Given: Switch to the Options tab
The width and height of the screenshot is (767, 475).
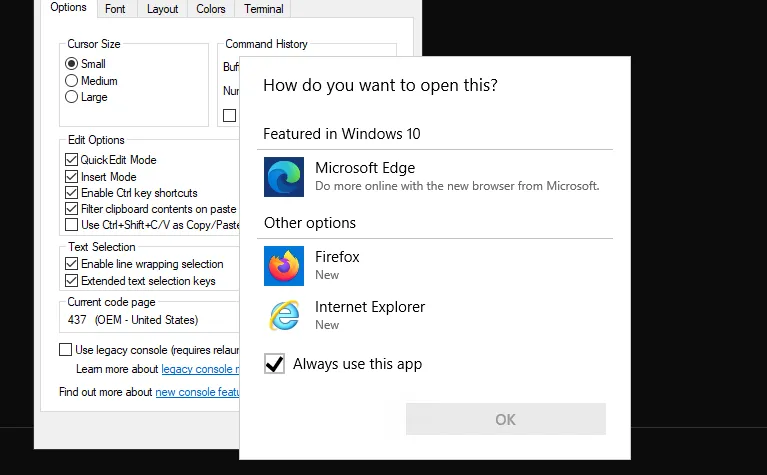Looking at the screenshot, I should (x=68, y=8).
